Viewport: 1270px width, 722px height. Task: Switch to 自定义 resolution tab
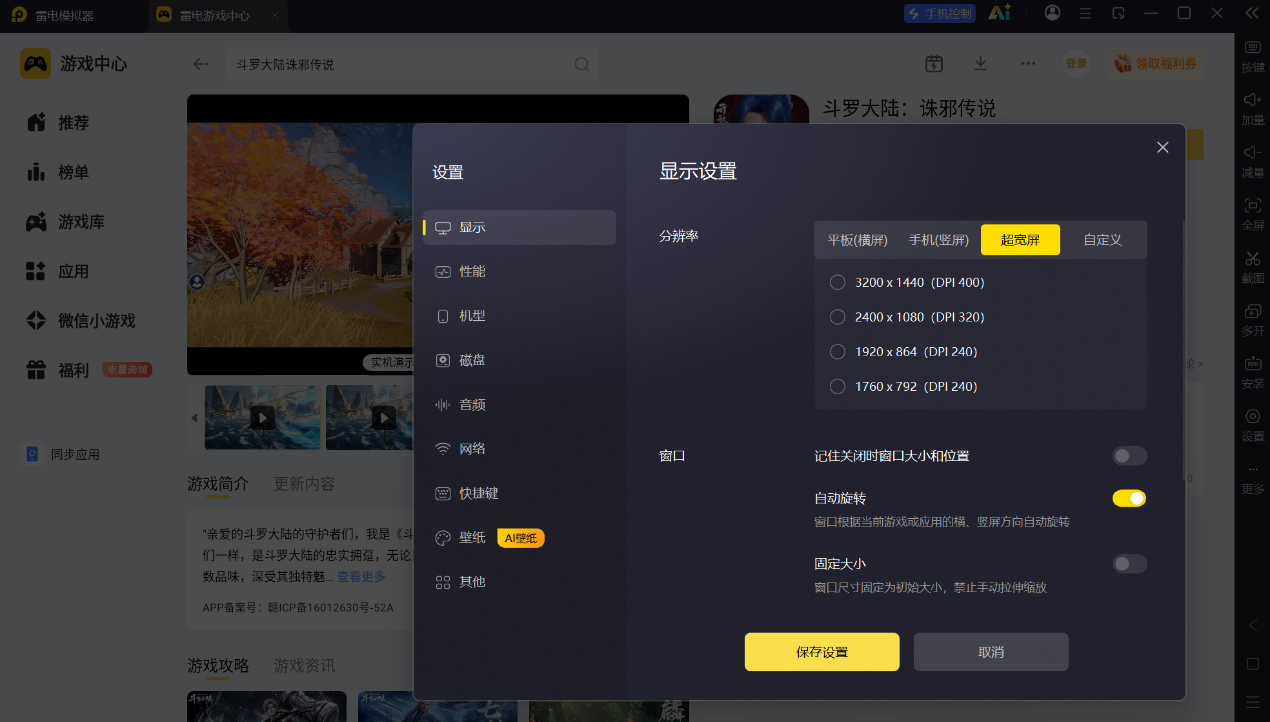coord(1102,240)
